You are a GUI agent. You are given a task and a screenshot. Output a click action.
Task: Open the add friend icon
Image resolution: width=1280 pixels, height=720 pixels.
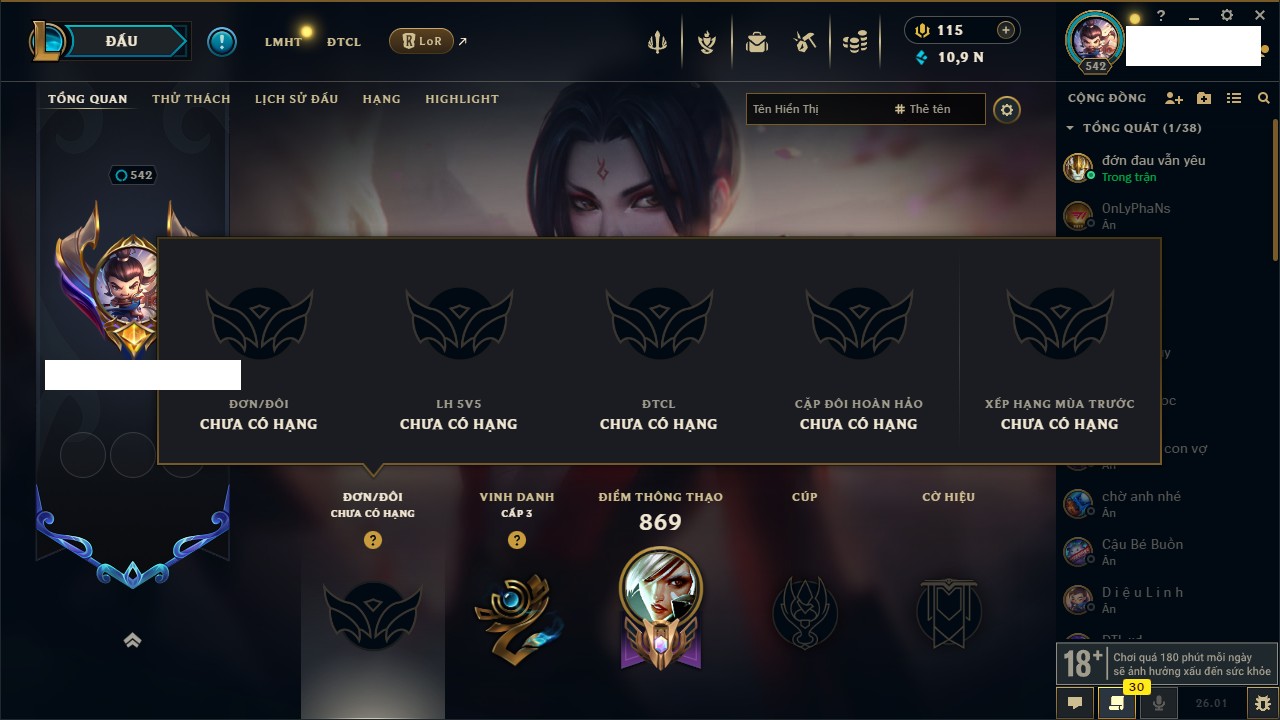[x=1174, y=98]
